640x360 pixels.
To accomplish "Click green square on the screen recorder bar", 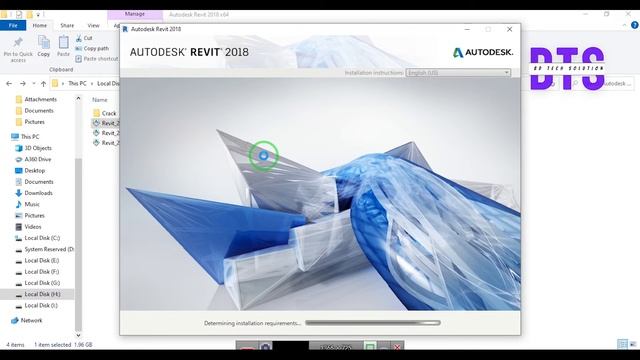I will tap(370, 347).
